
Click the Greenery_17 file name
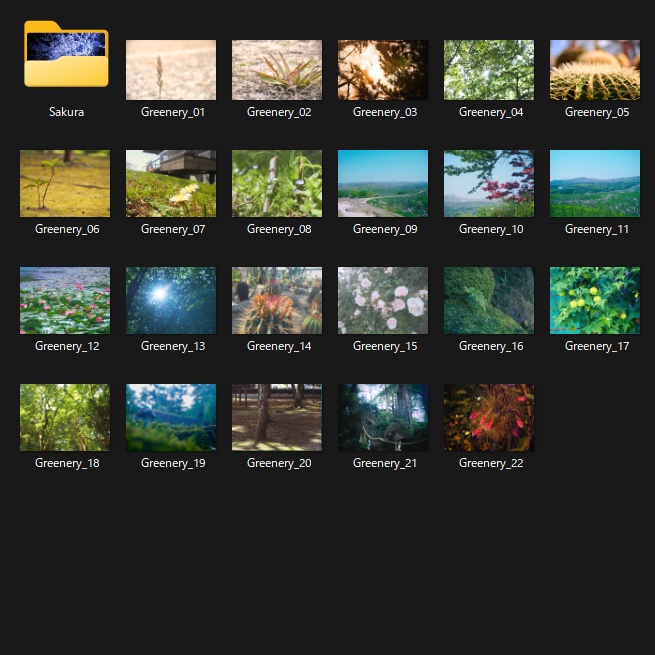[597, 346]
